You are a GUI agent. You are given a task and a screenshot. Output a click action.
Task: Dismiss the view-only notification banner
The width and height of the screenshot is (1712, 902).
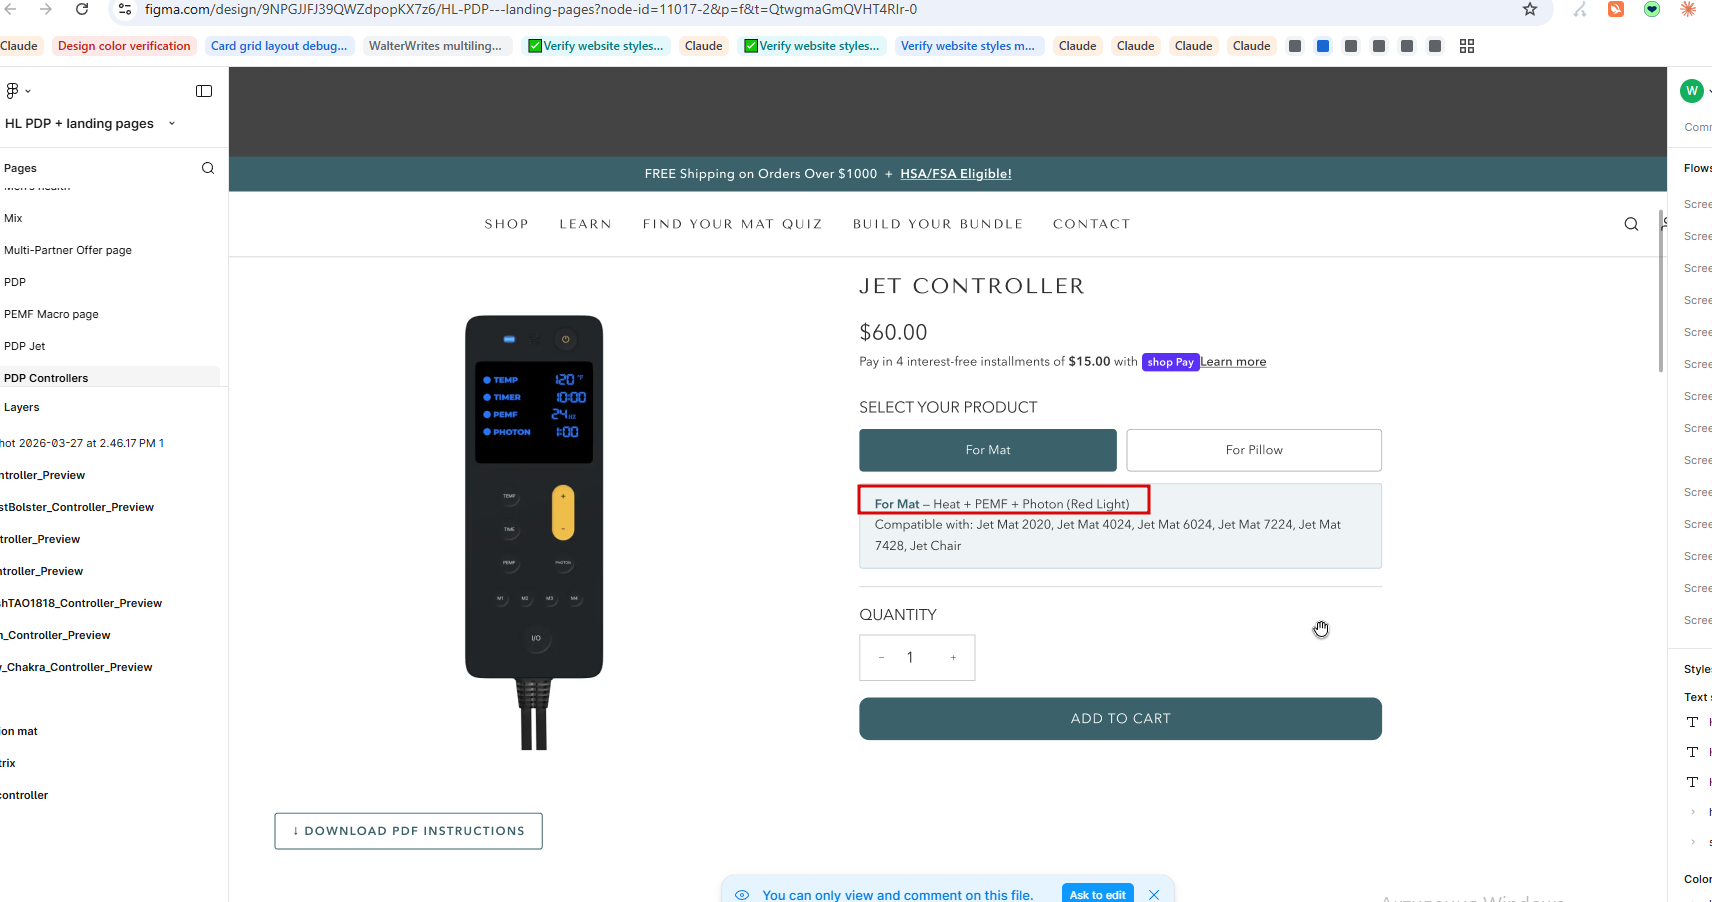pyautogui.click(x=1154, y=895)
